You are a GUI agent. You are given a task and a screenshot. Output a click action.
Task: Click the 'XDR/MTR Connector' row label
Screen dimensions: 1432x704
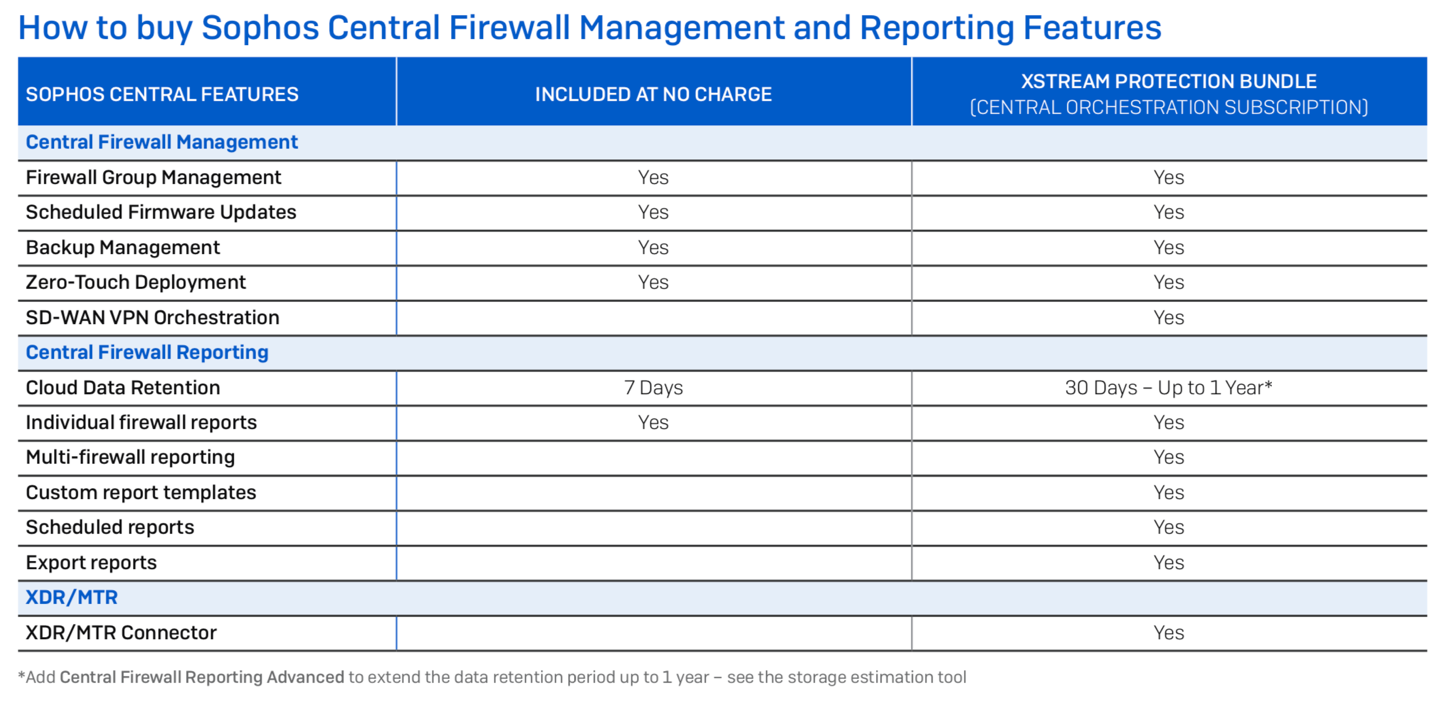tap(121, 632)
